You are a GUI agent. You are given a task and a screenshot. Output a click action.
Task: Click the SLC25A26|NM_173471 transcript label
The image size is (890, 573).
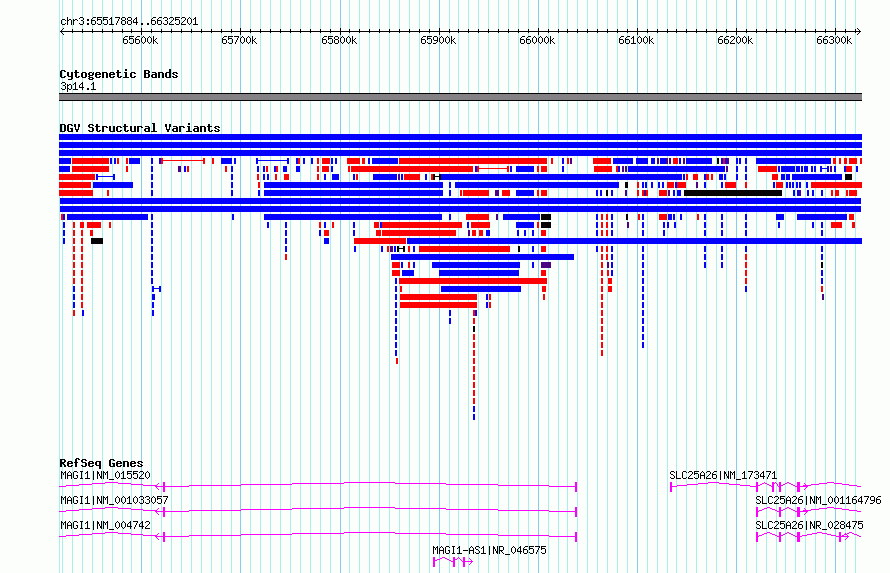(723, 475)
